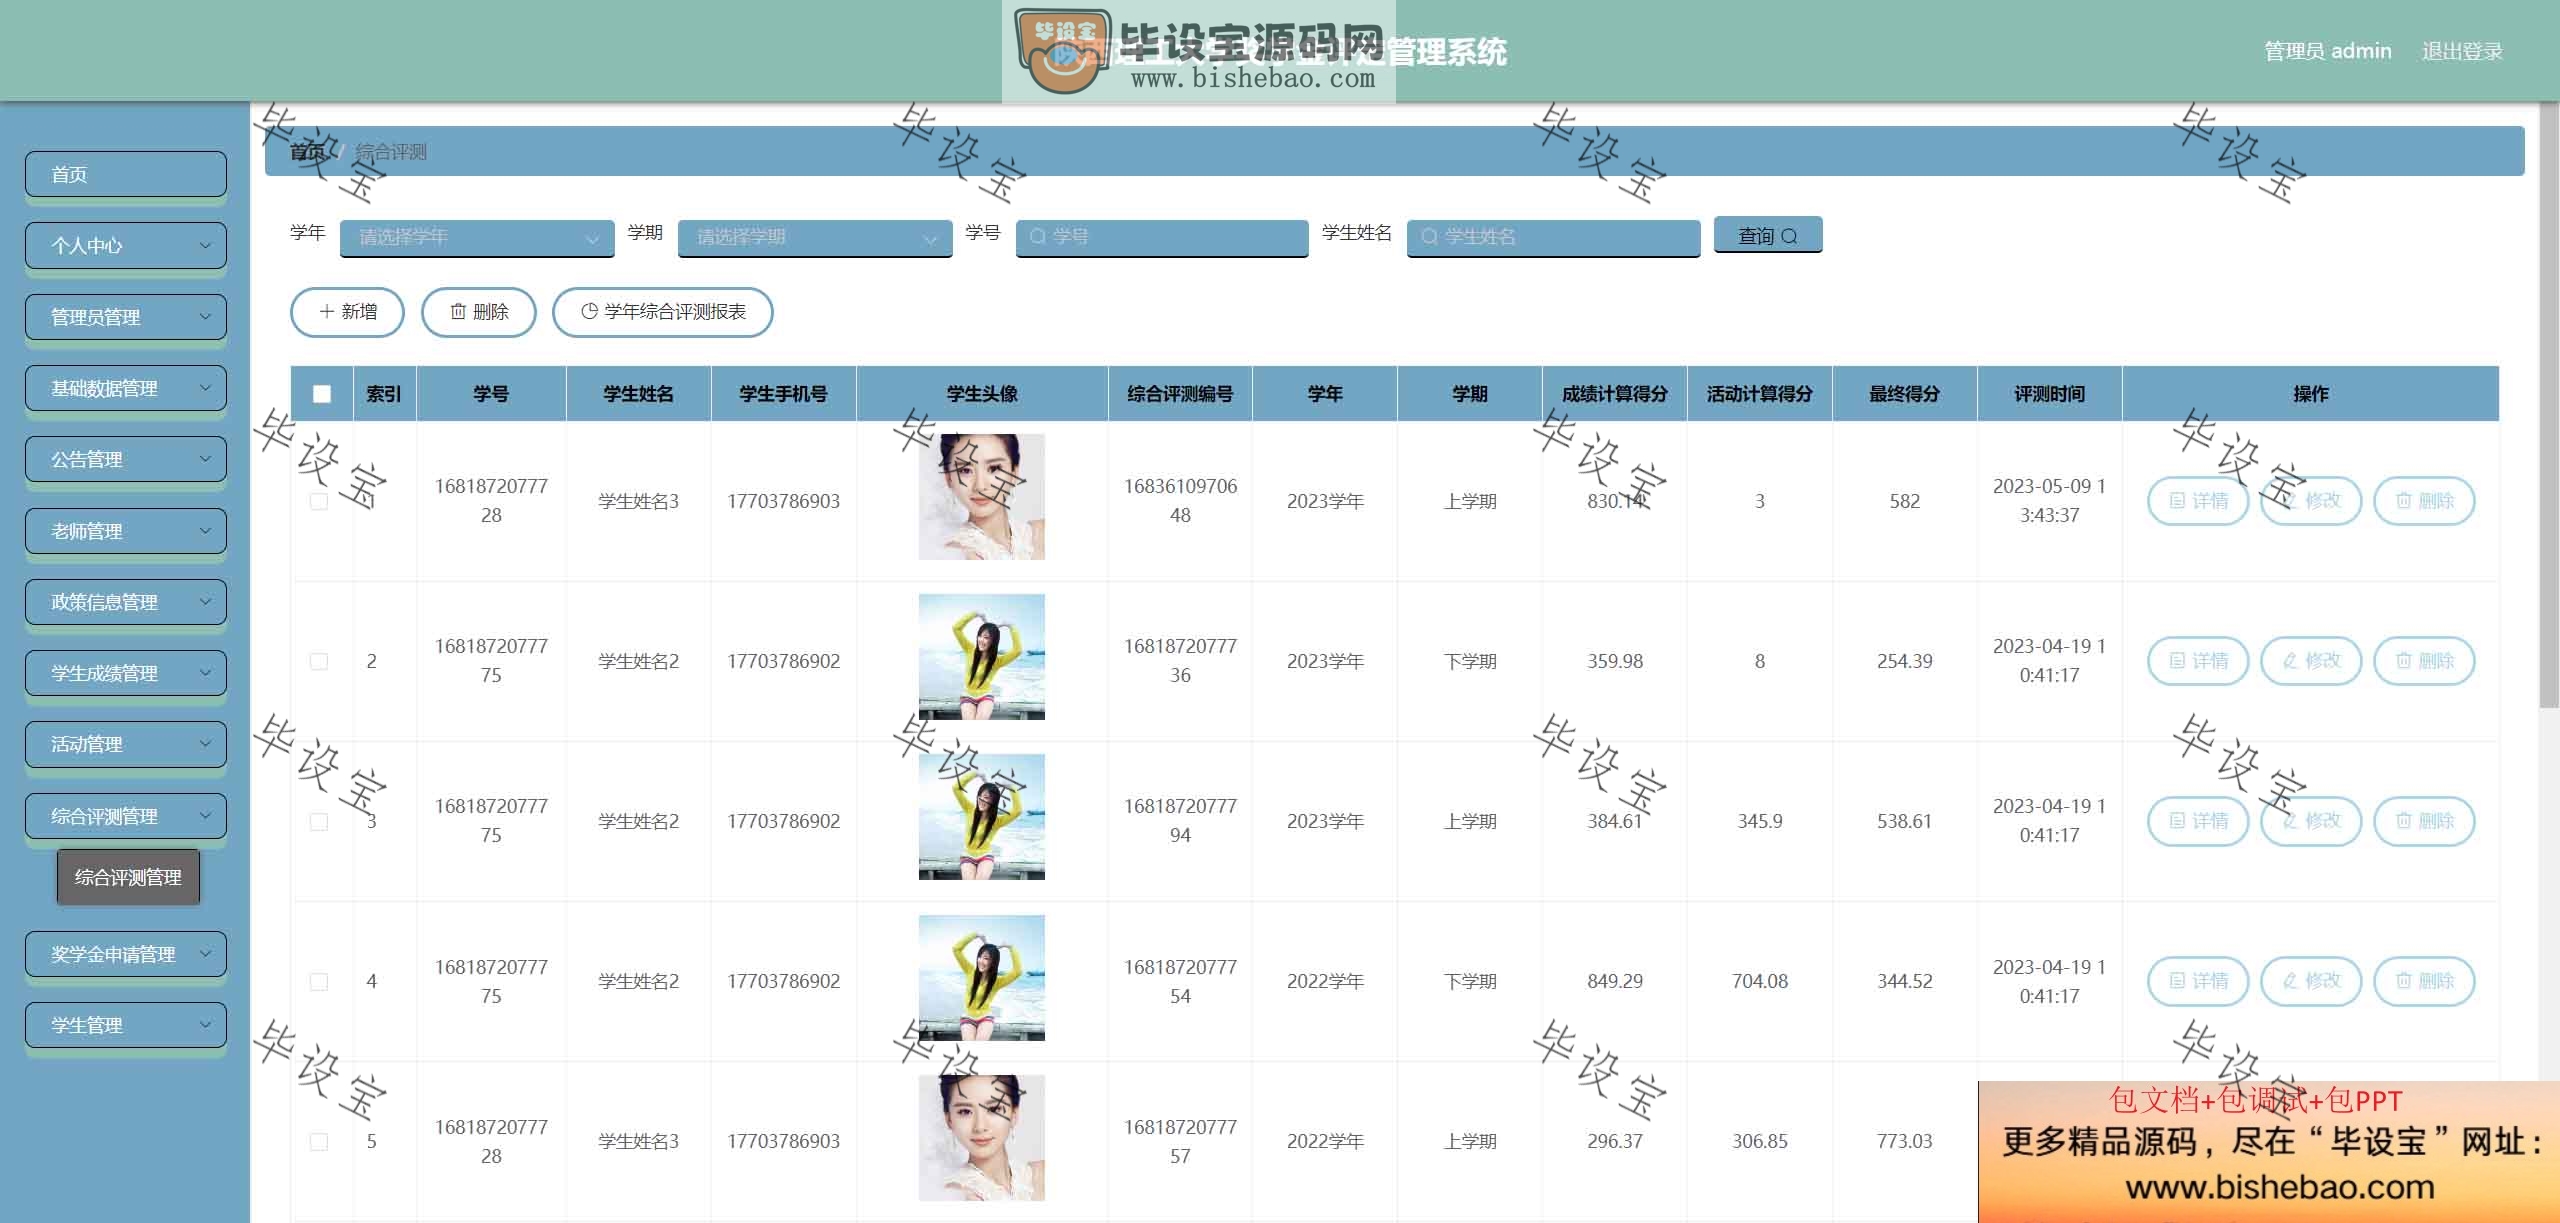Expand 活动管理 sidebar menu
This screenshot has width=2560, height=1223.
(x=126, y=744)
